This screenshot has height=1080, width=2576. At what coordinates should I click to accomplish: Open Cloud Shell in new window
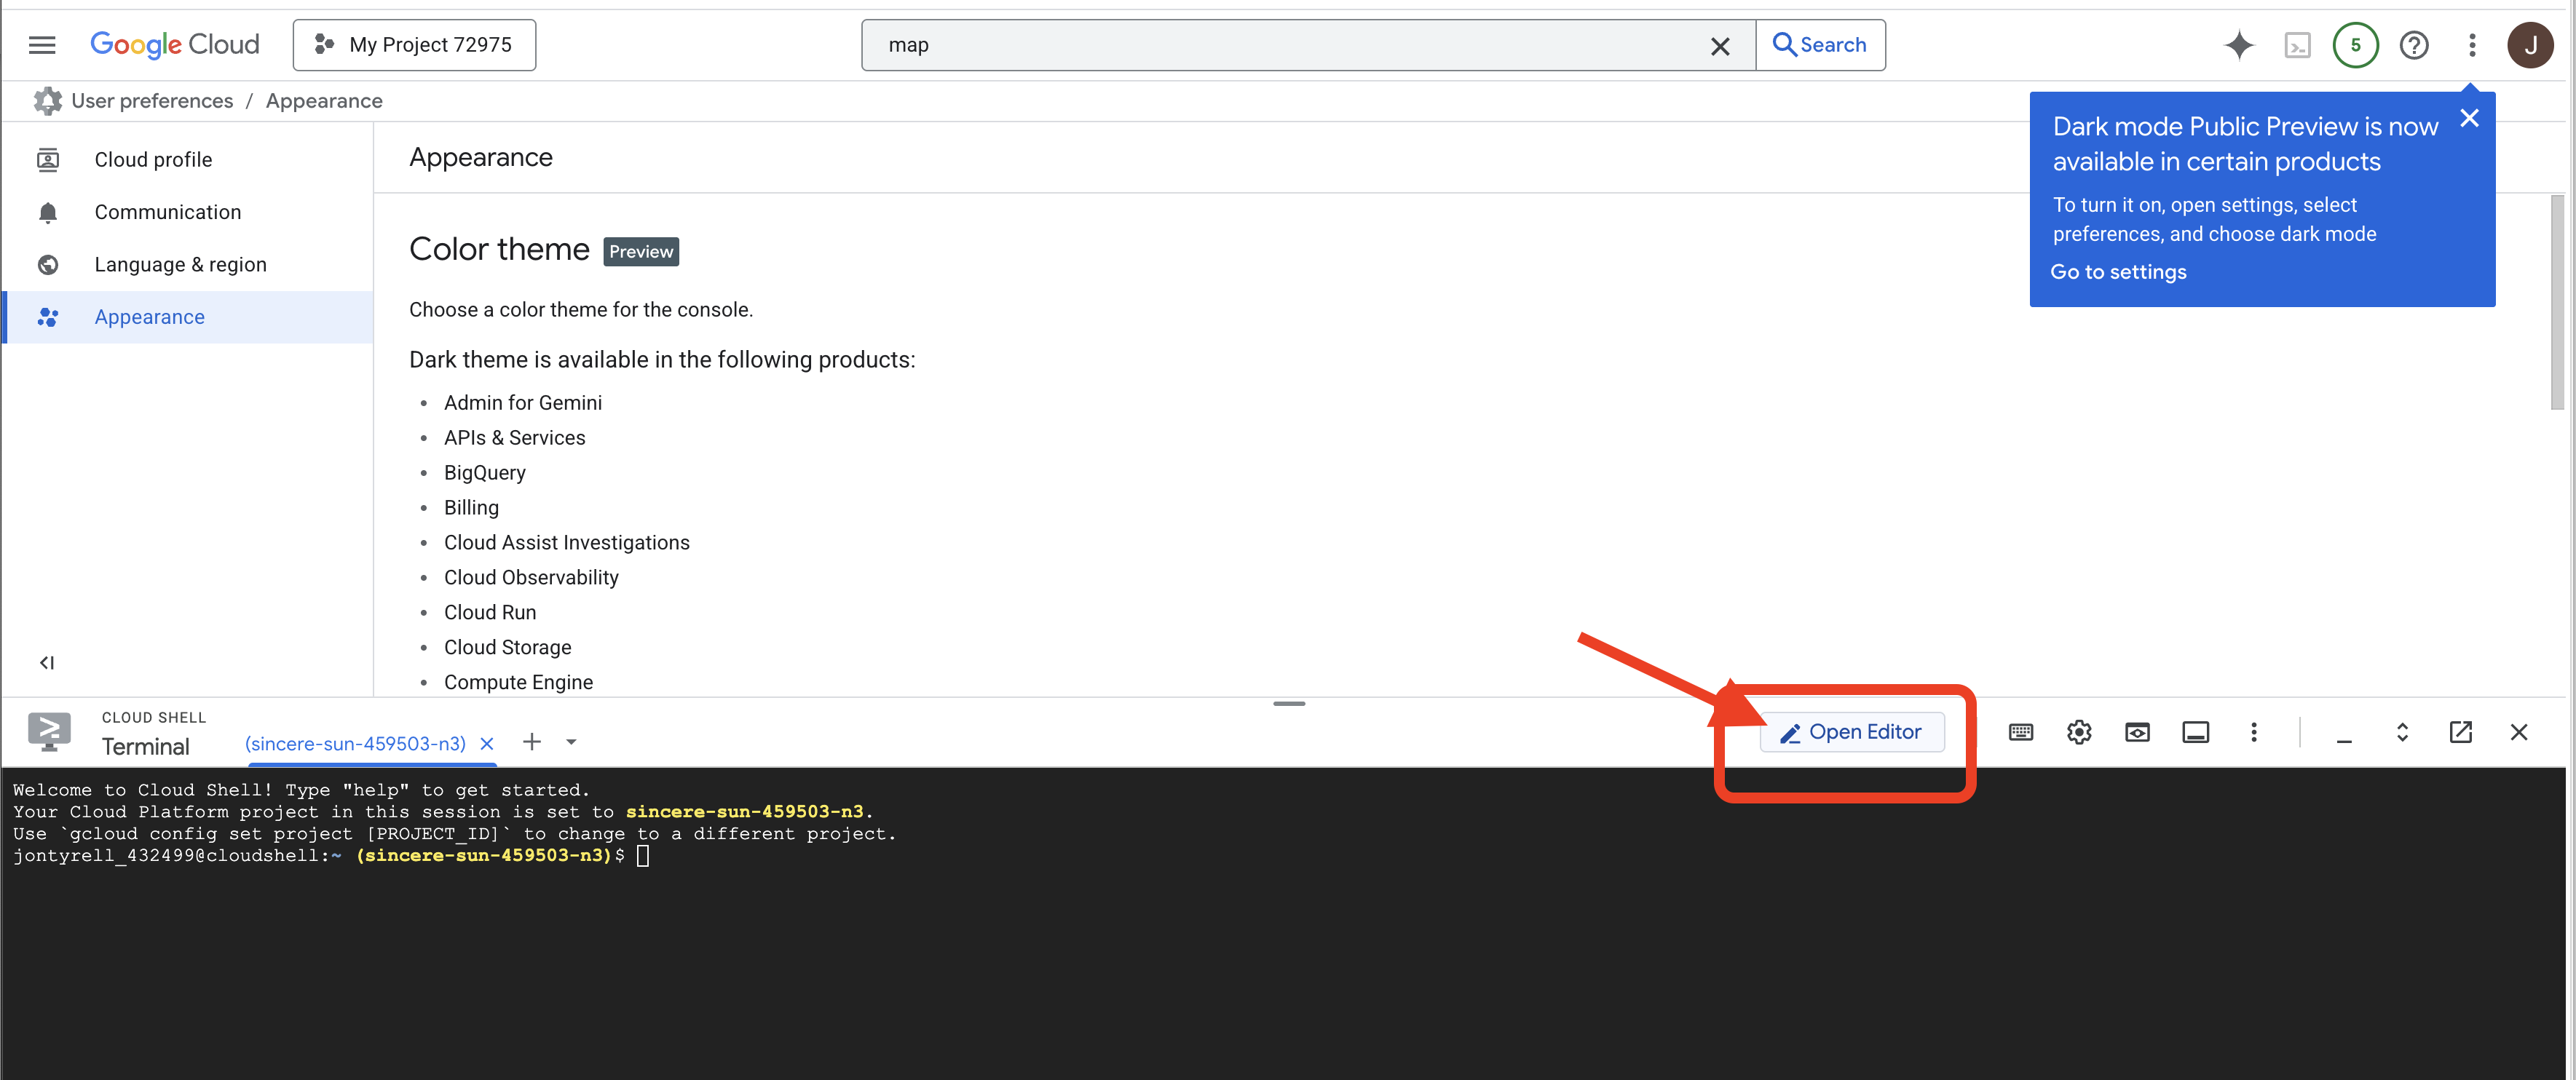point(2461,732)
